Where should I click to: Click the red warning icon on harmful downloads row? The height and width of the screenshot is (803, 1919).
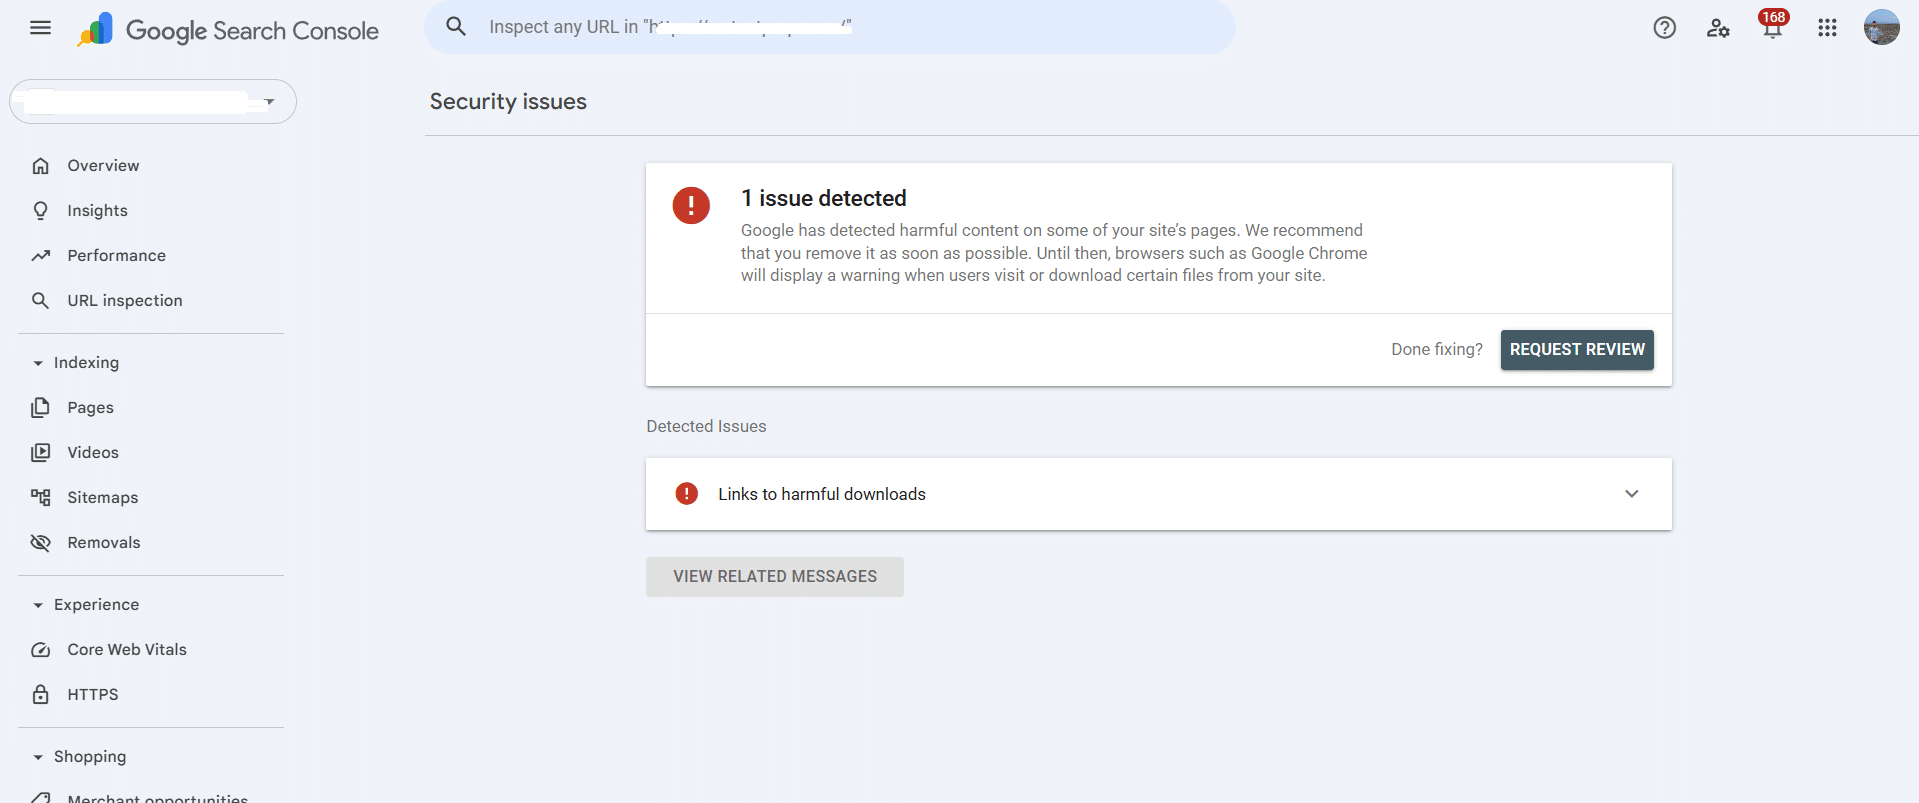tap(687, 493)
